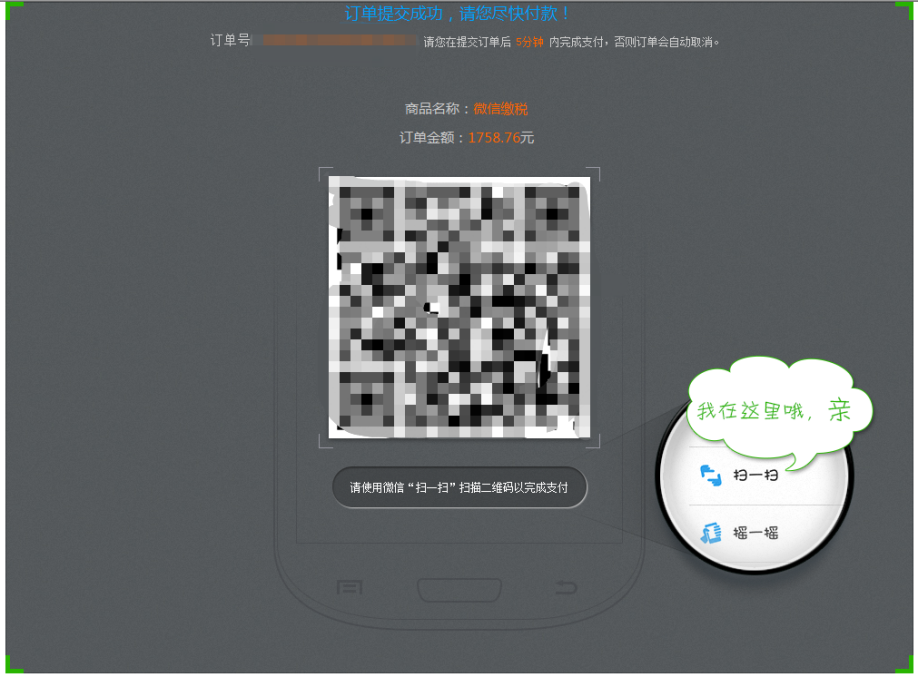The width and height of the screenshot is (918, 677).
Task: Click the pill reading 请使用微信“扫一扫”扫描二维码以完成支付
Action: [x=460, y=487]
